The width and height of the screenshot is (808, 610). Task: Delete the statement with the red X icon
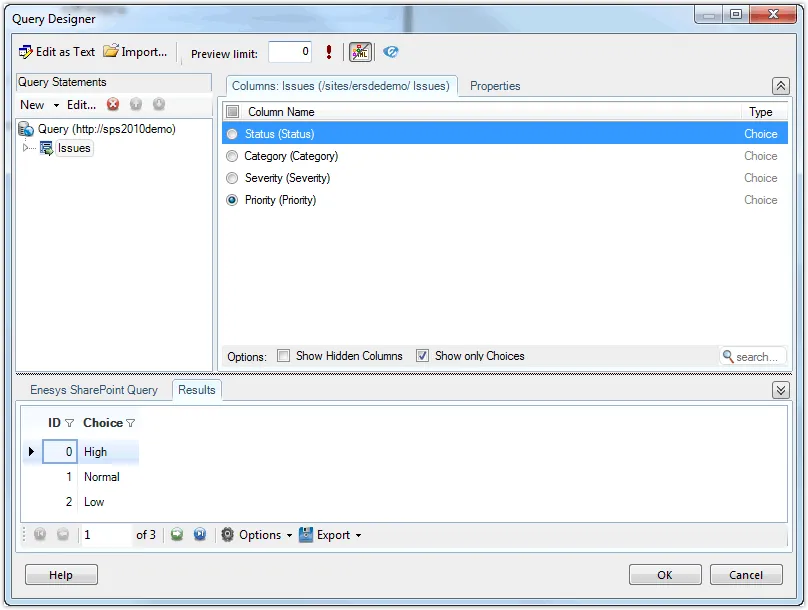pyautogui.click(x=113, y=105)
